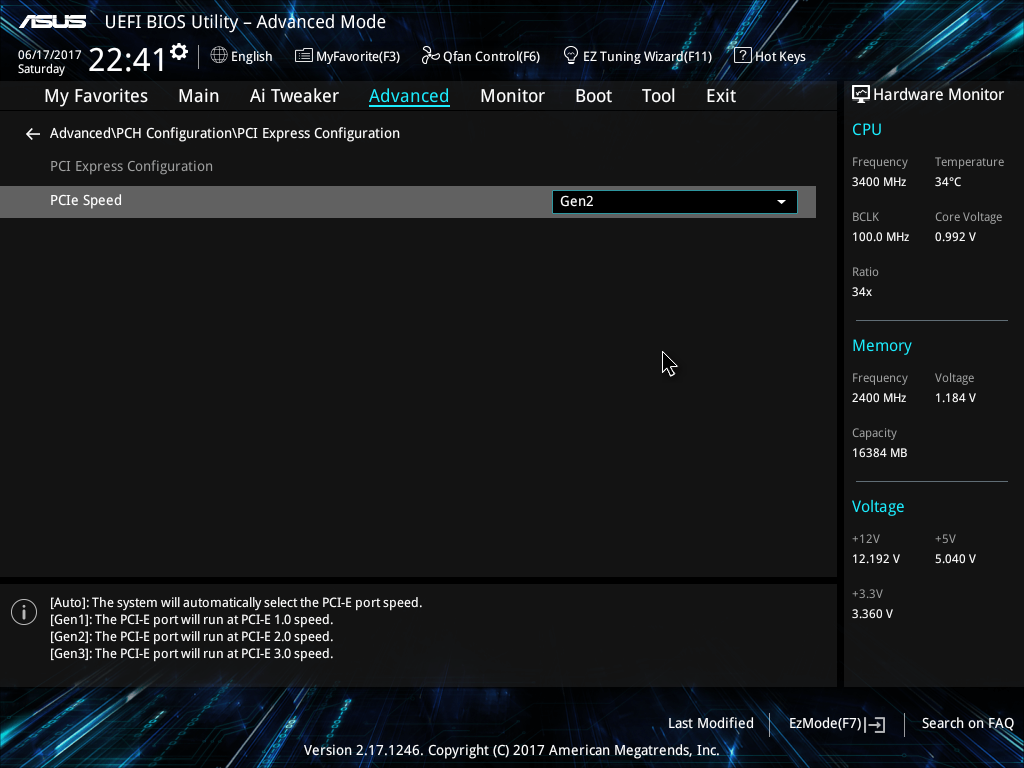
Task: Click the EzMode exit arrow icon
Action: coord(876,724)
